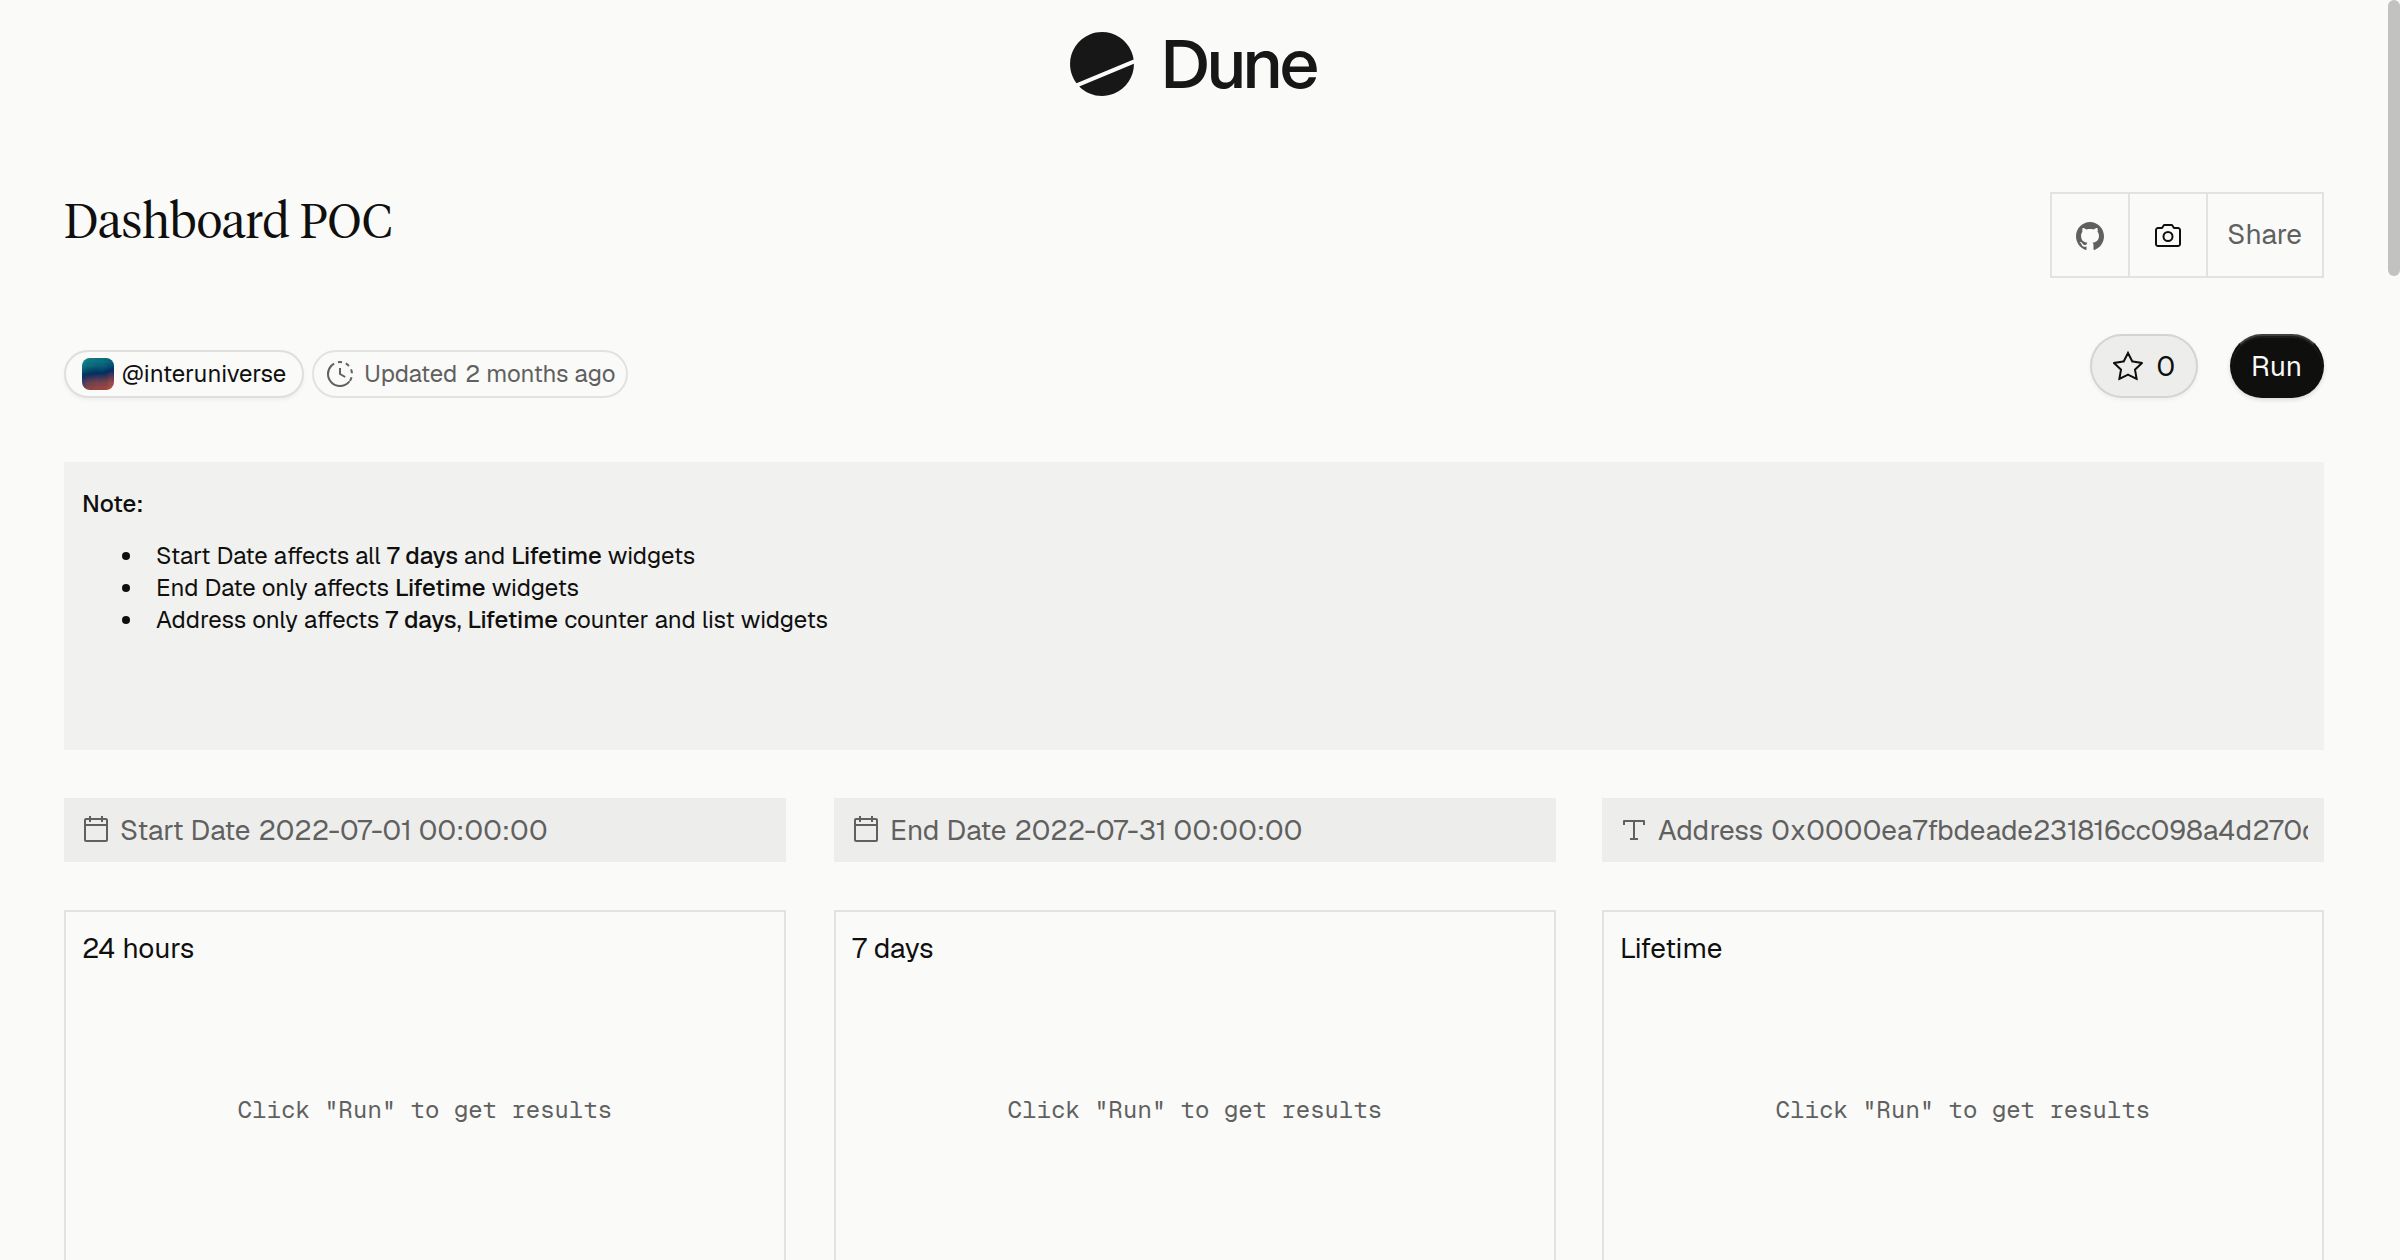Click the Dune logo icon
Viewport: 2400px width, 1260px height.
click(x=1101, y=65)
